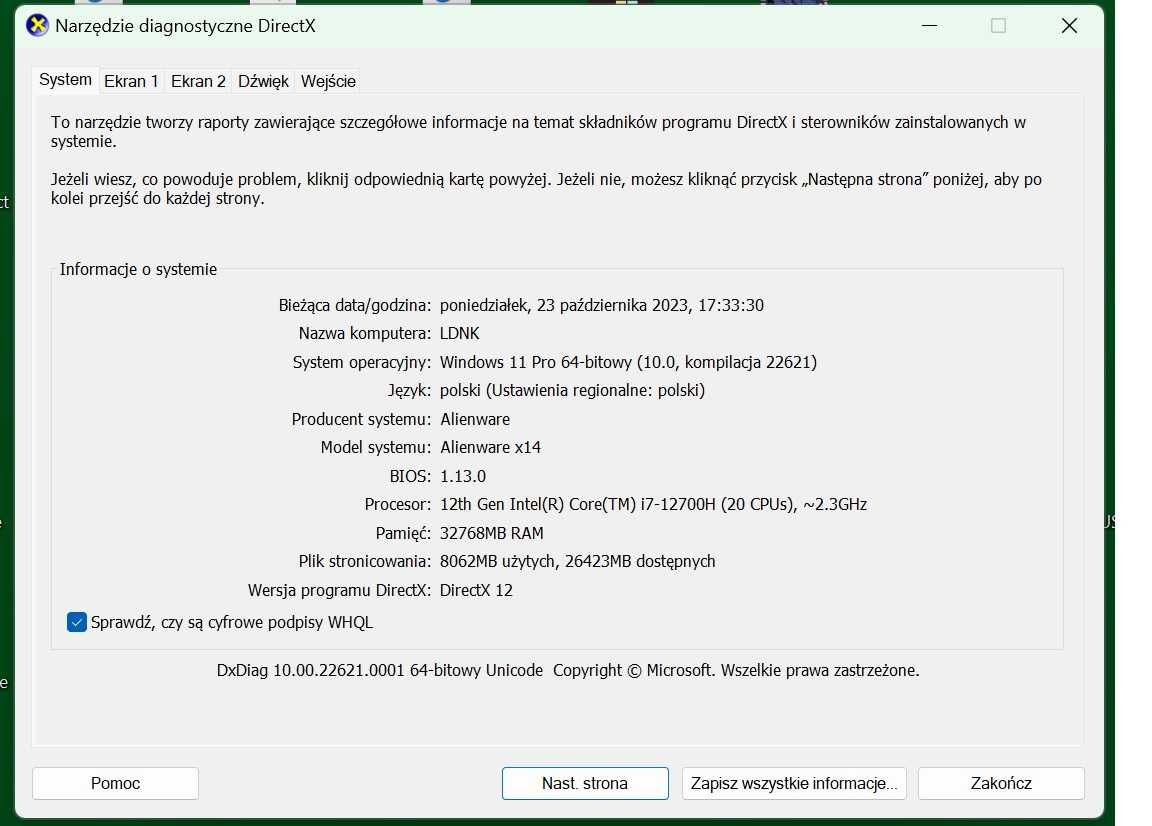The image size is (1152, 826).
Task: Click the 'DxDiag 10.00.22621.0001 64-bitowy Unicode' footer text
Action: (380, 670)
